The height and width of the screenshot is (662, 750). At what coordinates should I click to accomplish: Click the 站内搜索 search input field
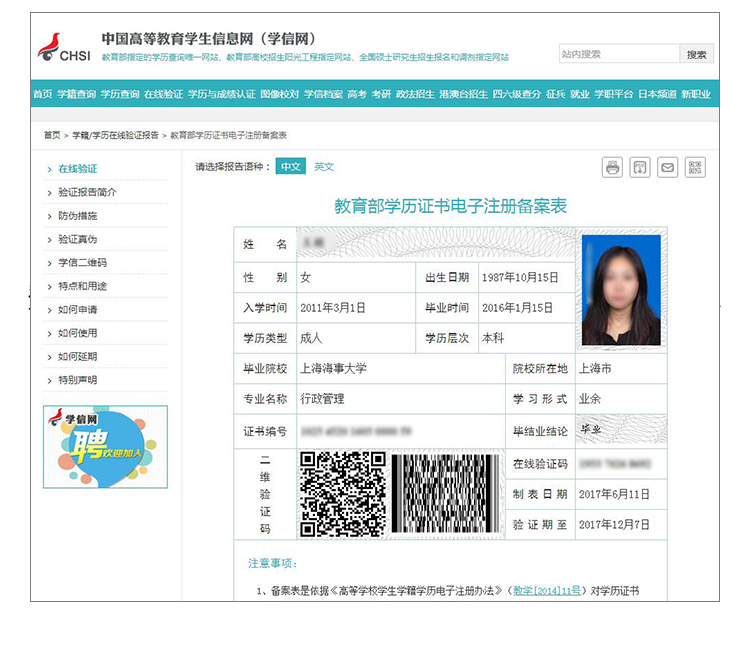pos(618,54)
